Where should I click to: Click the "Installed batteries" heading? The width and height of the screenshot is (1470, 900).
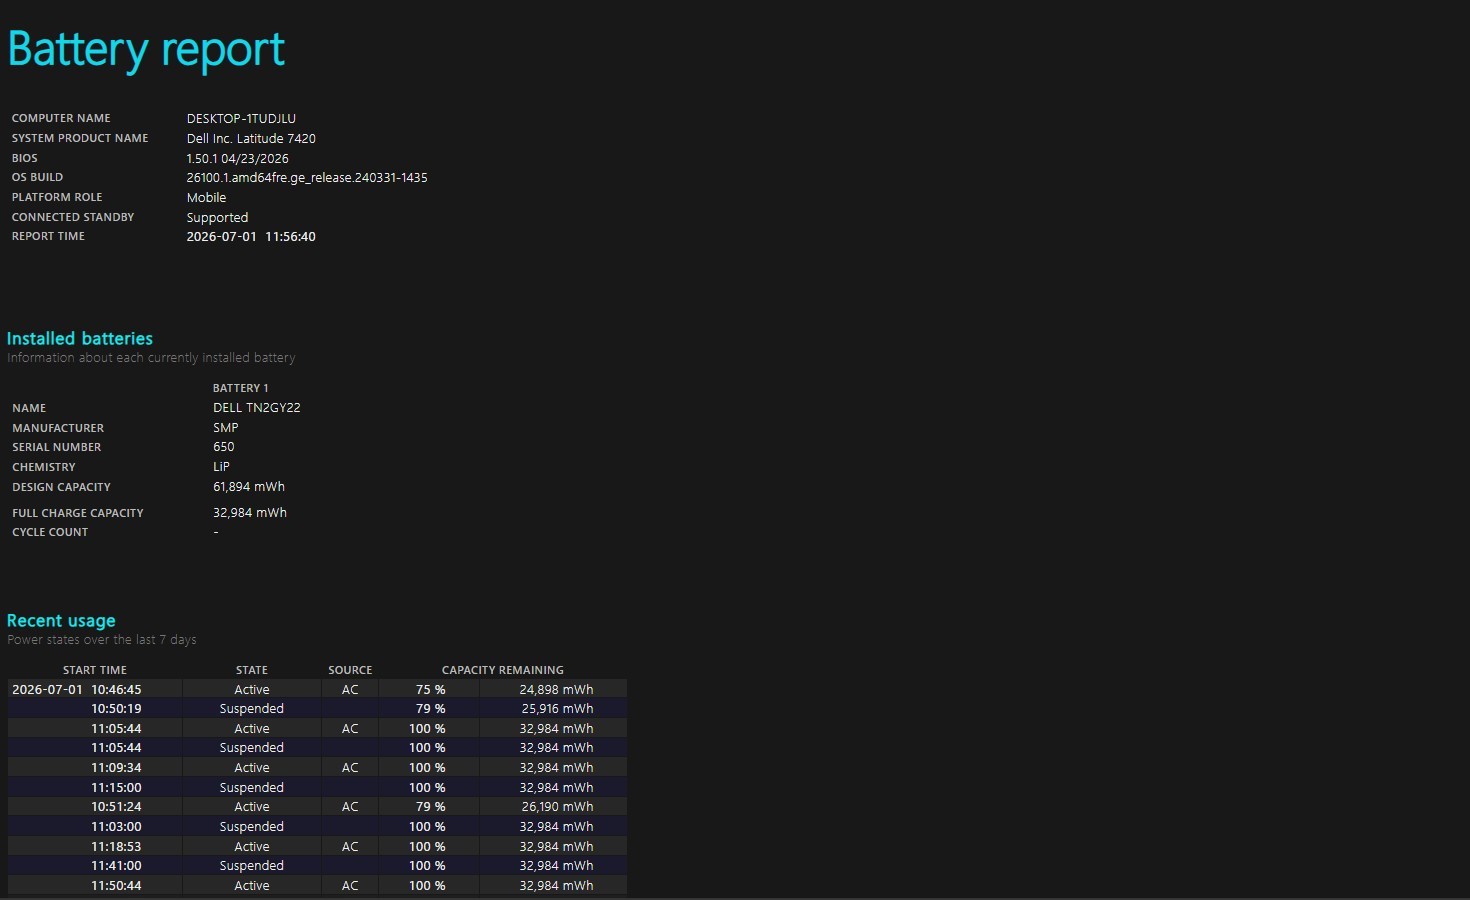pyautogui.click(x=80, y=338)
